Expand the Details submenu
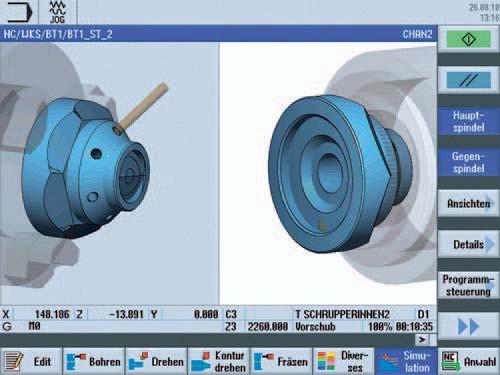This screenshot has width=500, height=375. pyautogui.click(x=468, y=244)
